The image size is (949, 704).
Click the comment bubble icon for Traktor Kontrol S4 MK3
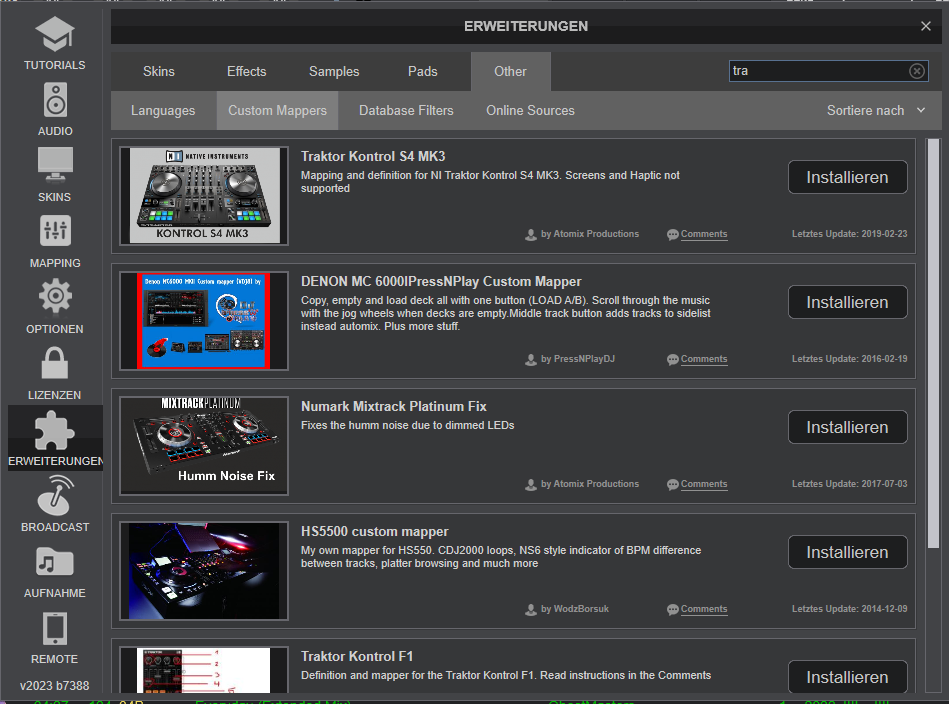click(x=672, y=235)
